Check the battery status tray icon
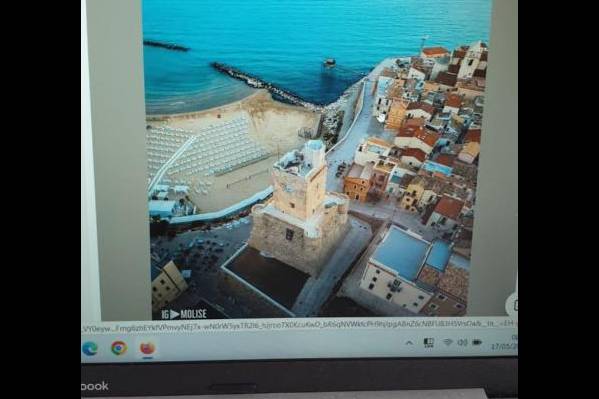The image size is (599, 399). tap(477, 342)
